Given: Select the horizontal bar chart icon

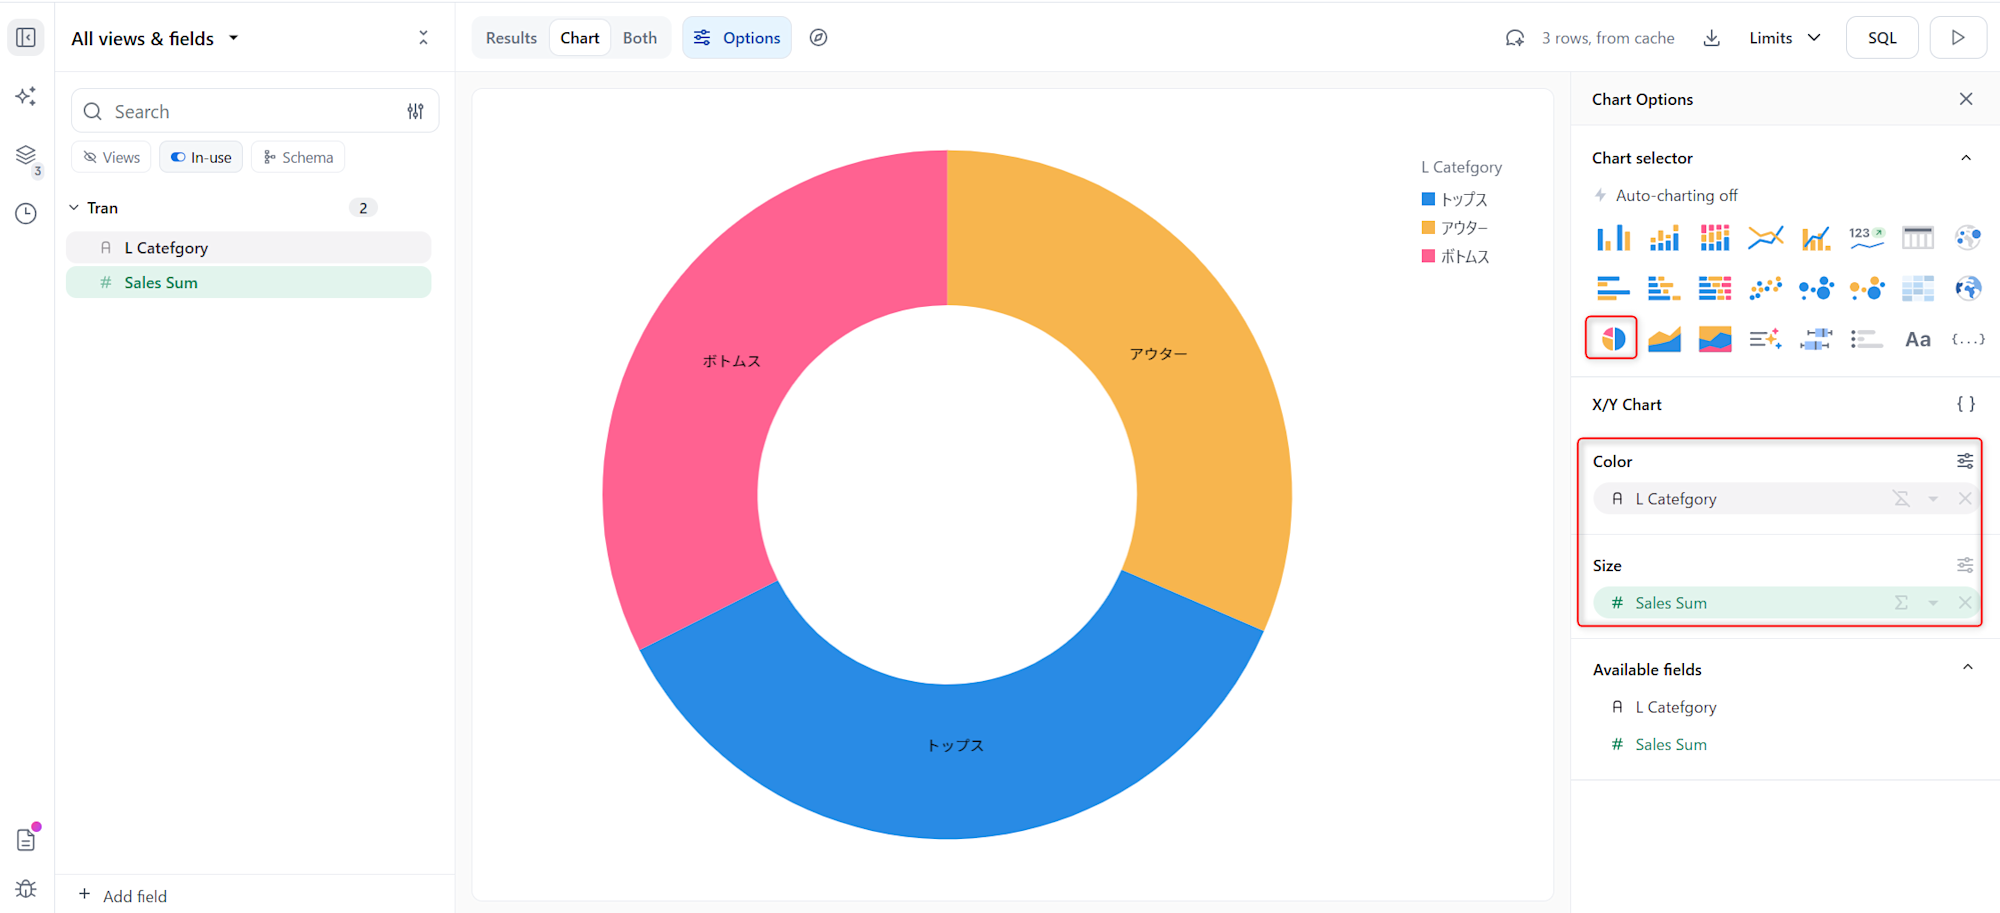Looking at the screenshot, I should [x=1613, y=289].
